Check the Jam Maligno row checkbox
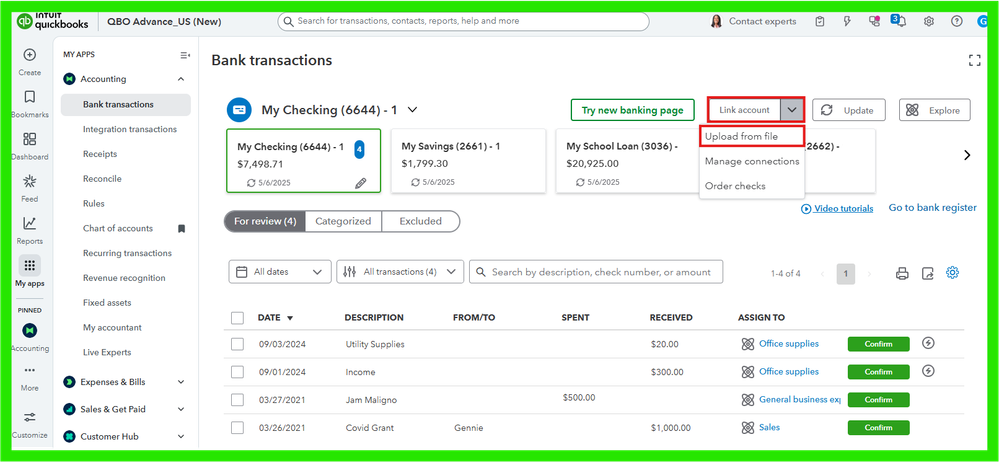Screen dimensions: 999x462 [x=238, y=400]
